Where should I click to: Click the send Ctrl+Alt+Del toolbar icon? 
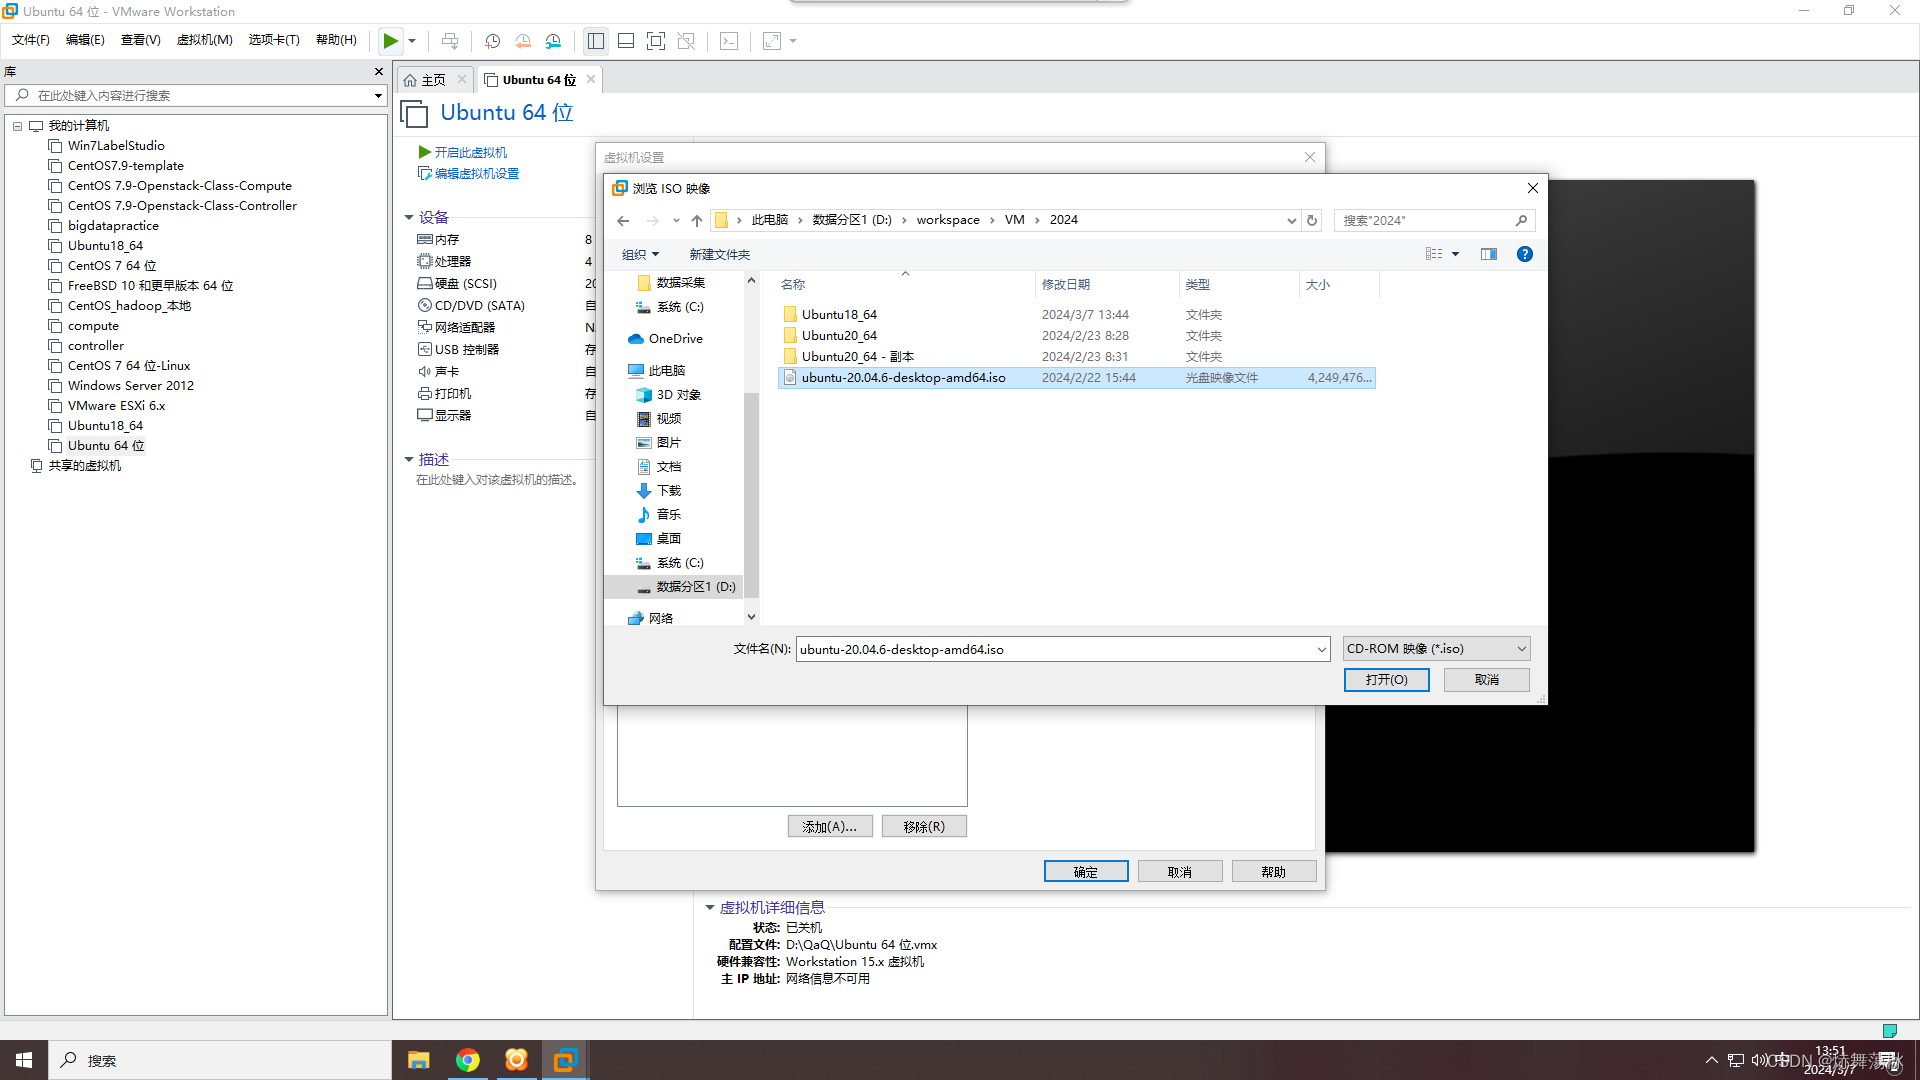pos(450,41)
